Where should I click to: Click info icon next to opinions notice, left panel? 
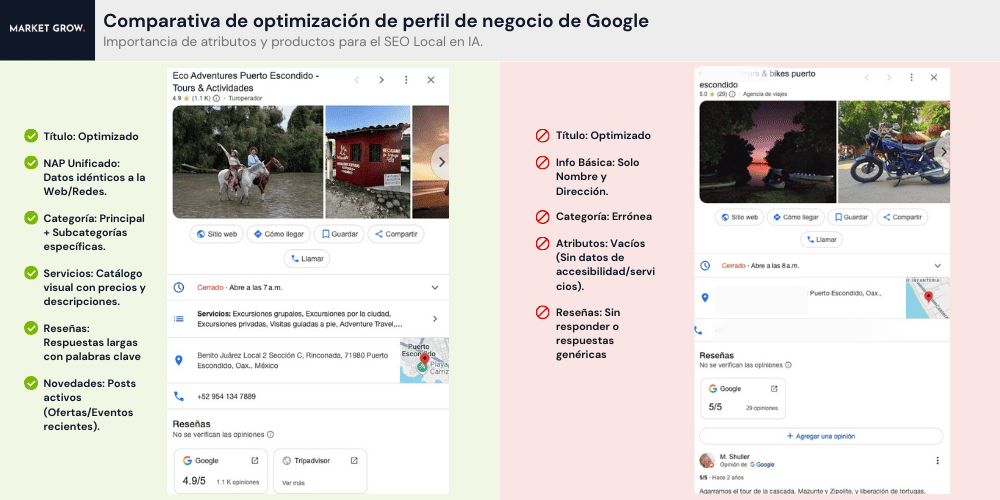(270, 434)
